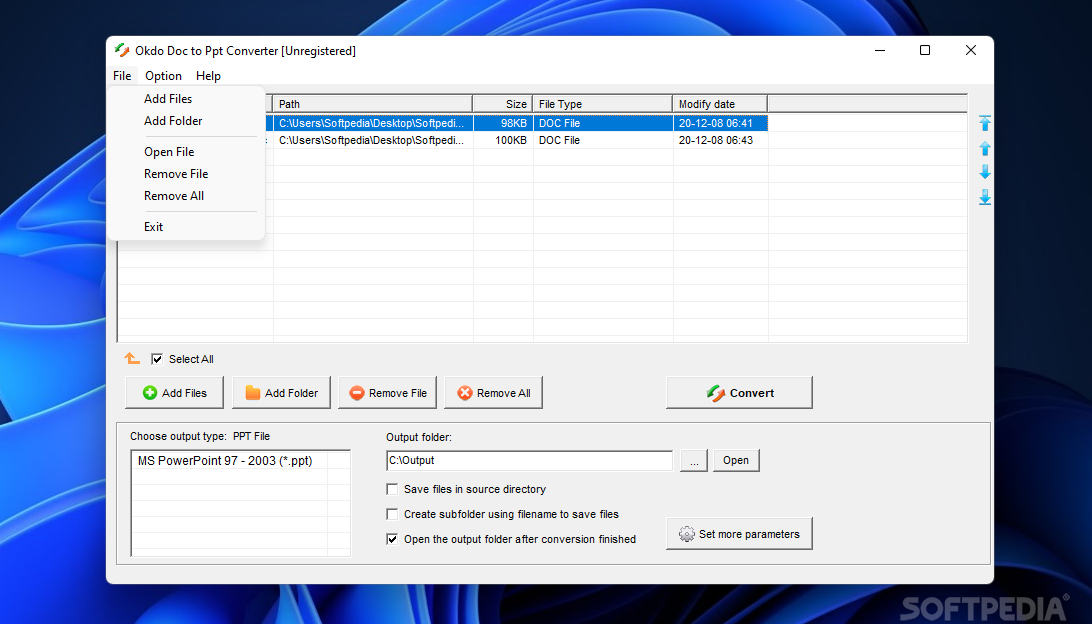Viewport: 1092px width, 636px height.
Task: Choose Add Folder from File menu
Action: [173, 121]
